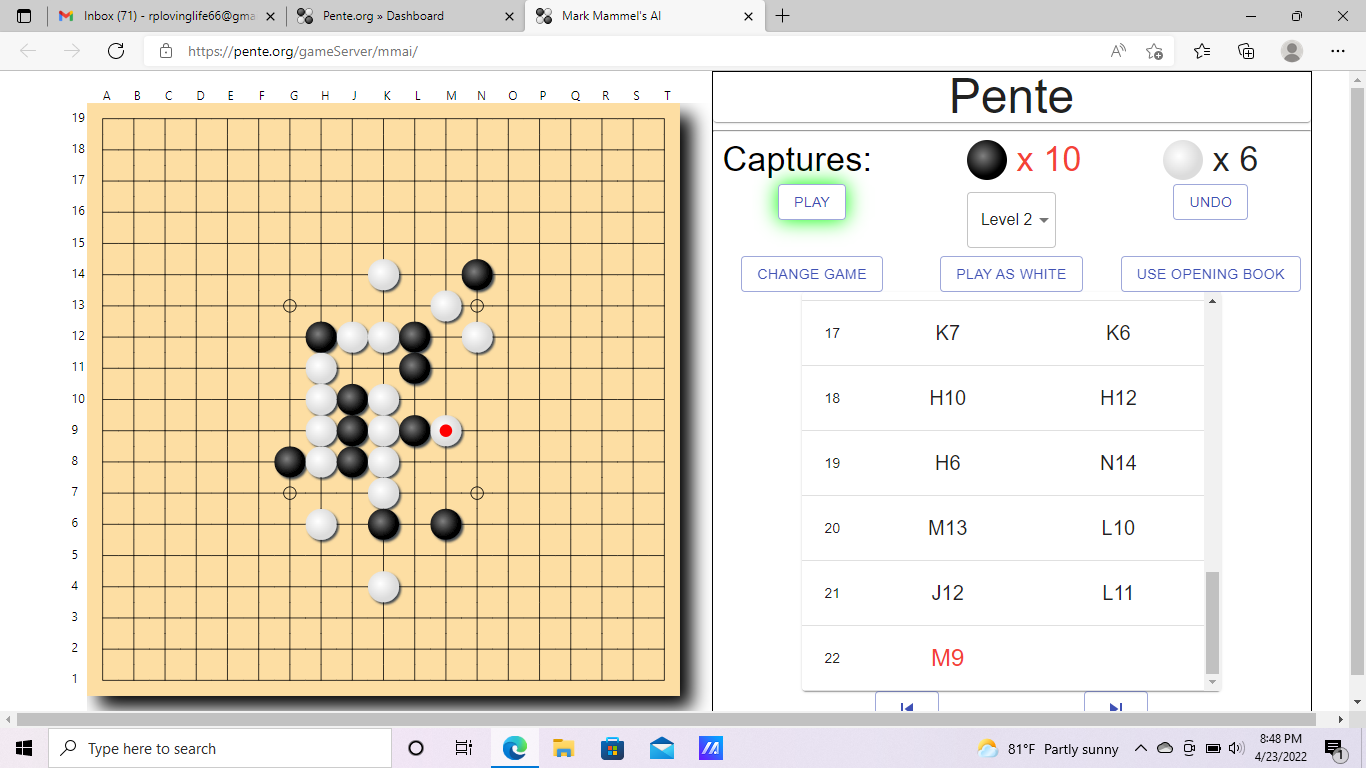The image size is (1366, 768).
Task: Open the Favorites list icon
Action: (x=1202, y=51)
